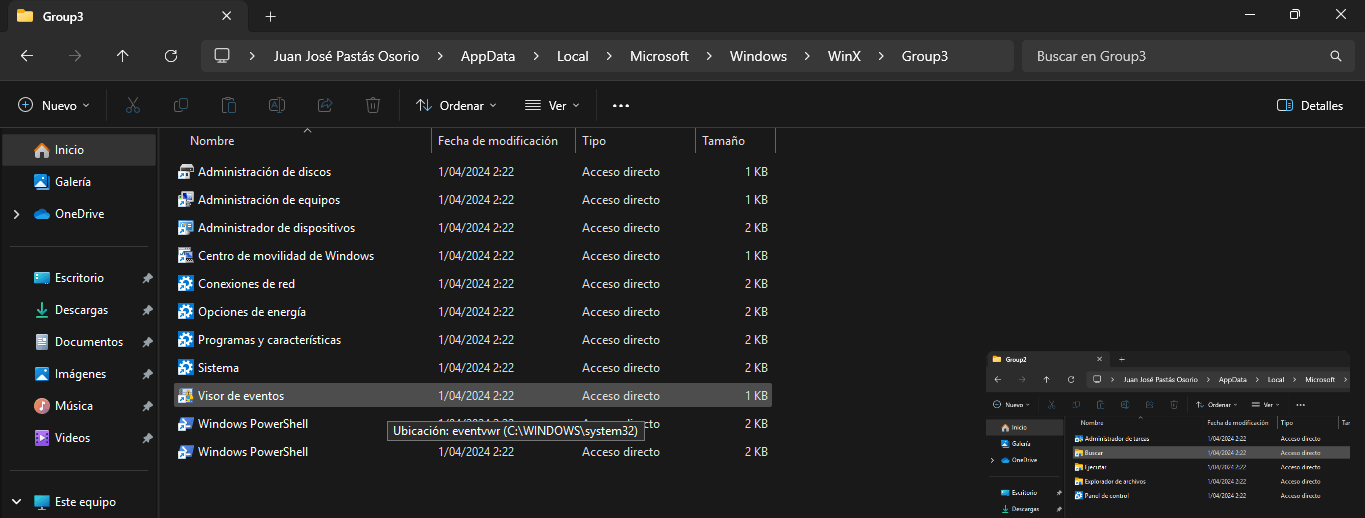This screenshot has height=518, width=1365.
Task: Click the Sistema shortcut icon
Action: point(185,368)
